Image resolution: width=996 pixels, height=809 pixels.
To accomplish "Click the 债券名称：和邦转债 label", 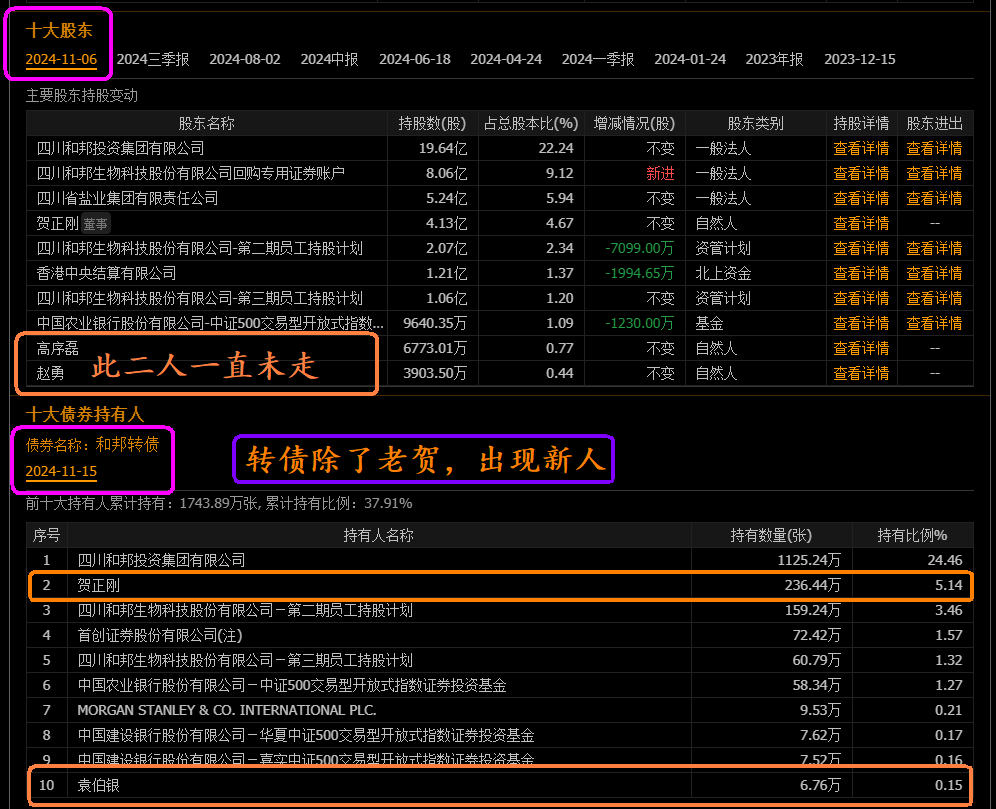I will pos(92,445).
